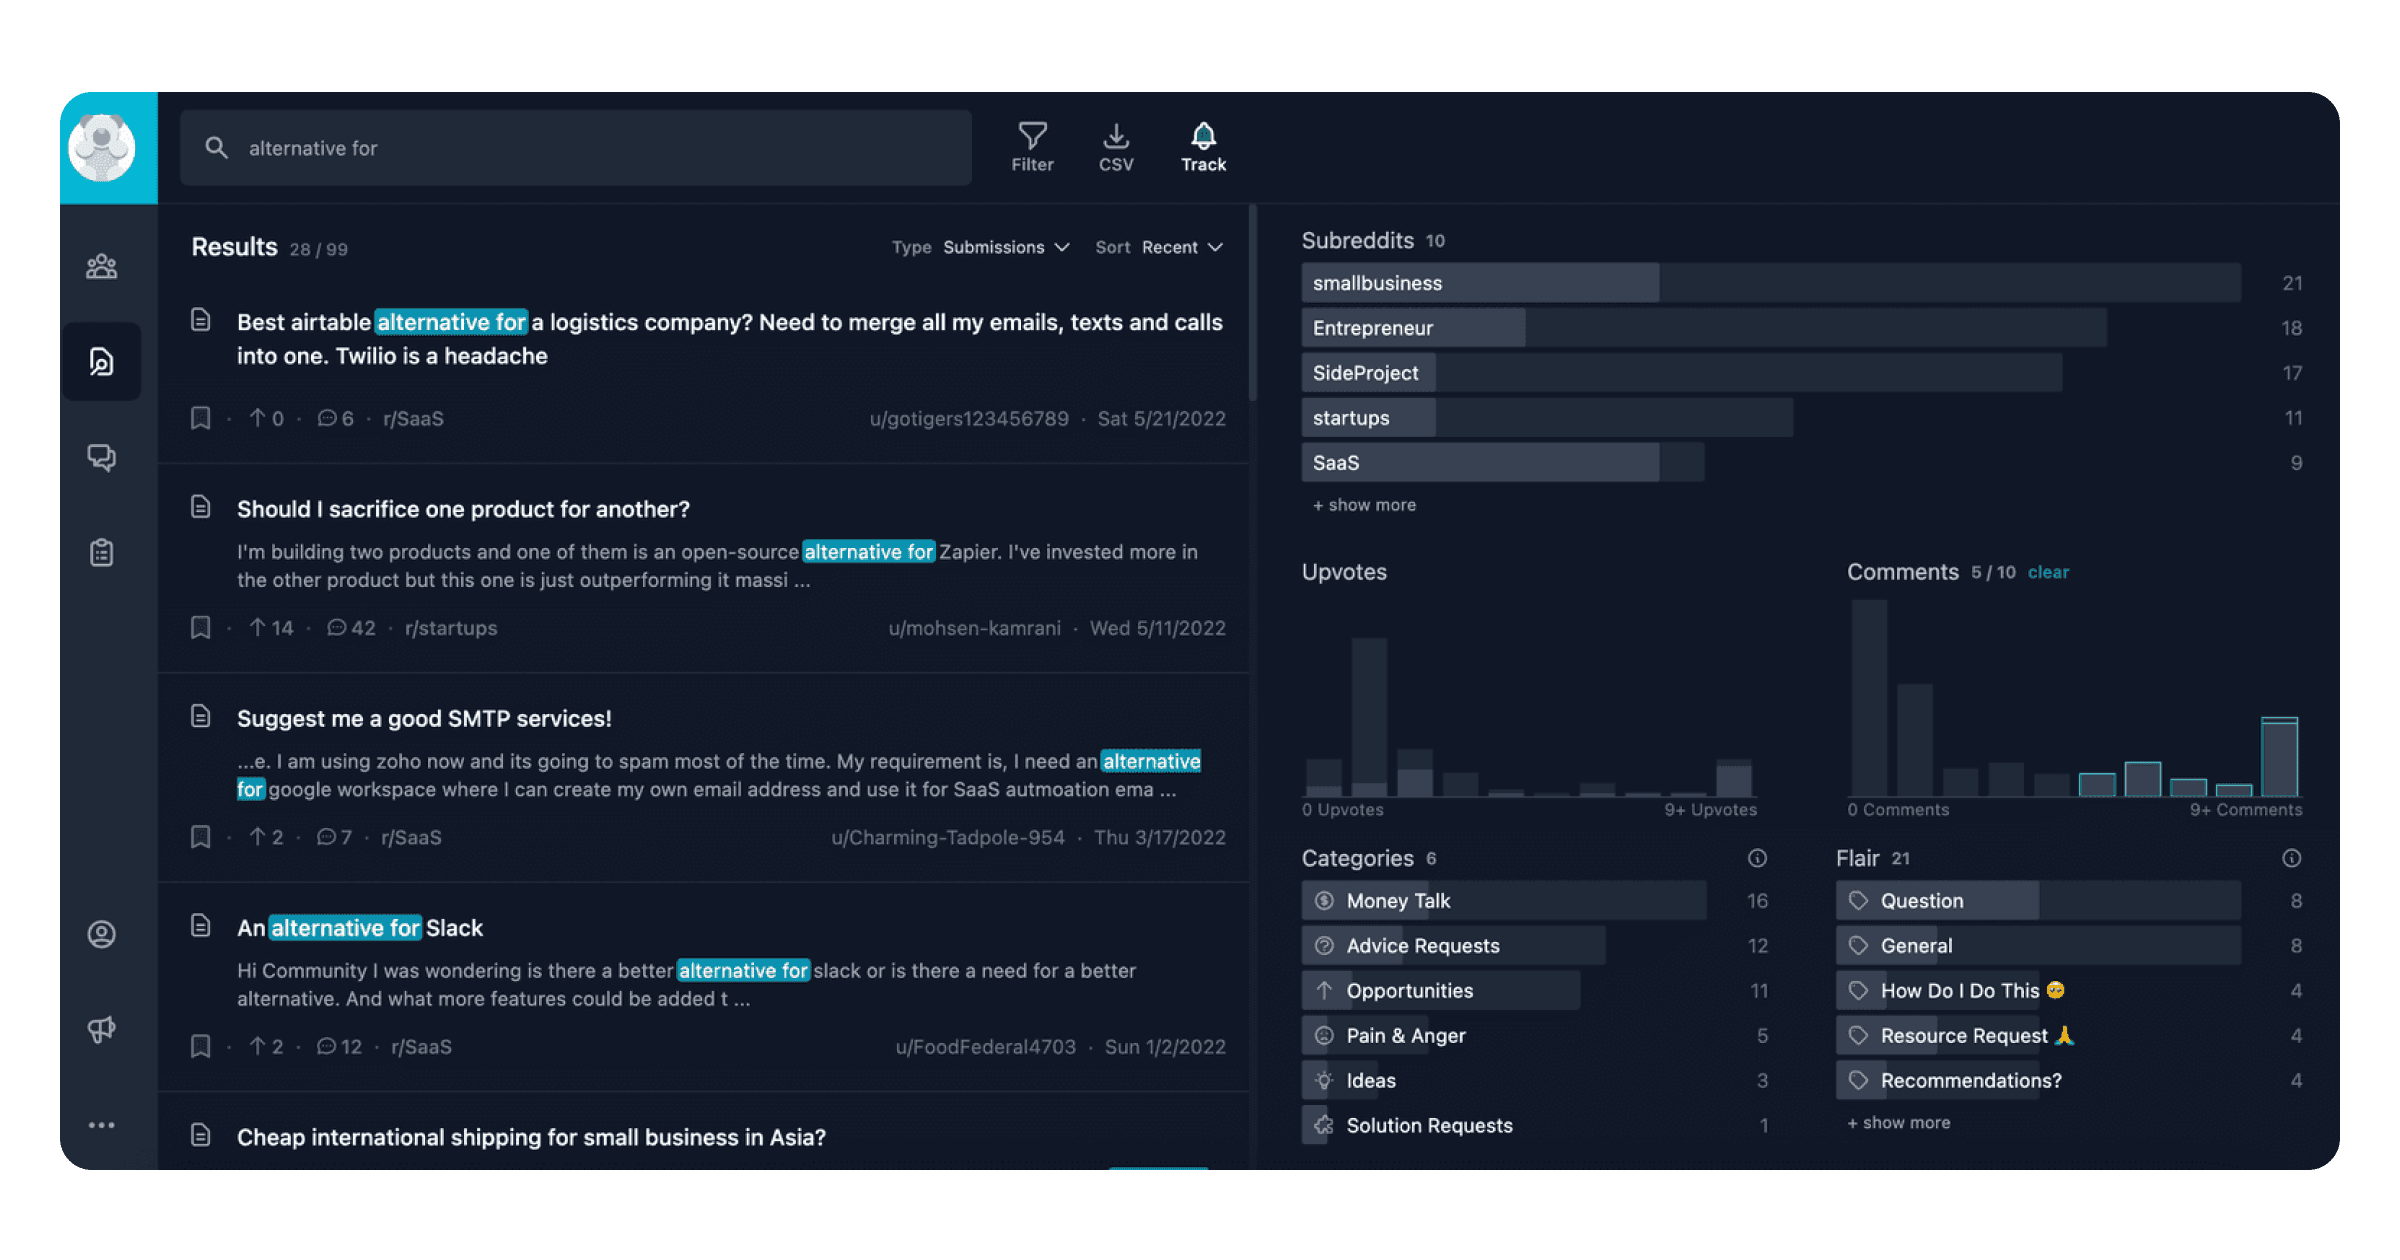
Task: Click the 42 comments count on startups post
Action: click(x=352, y=628)
